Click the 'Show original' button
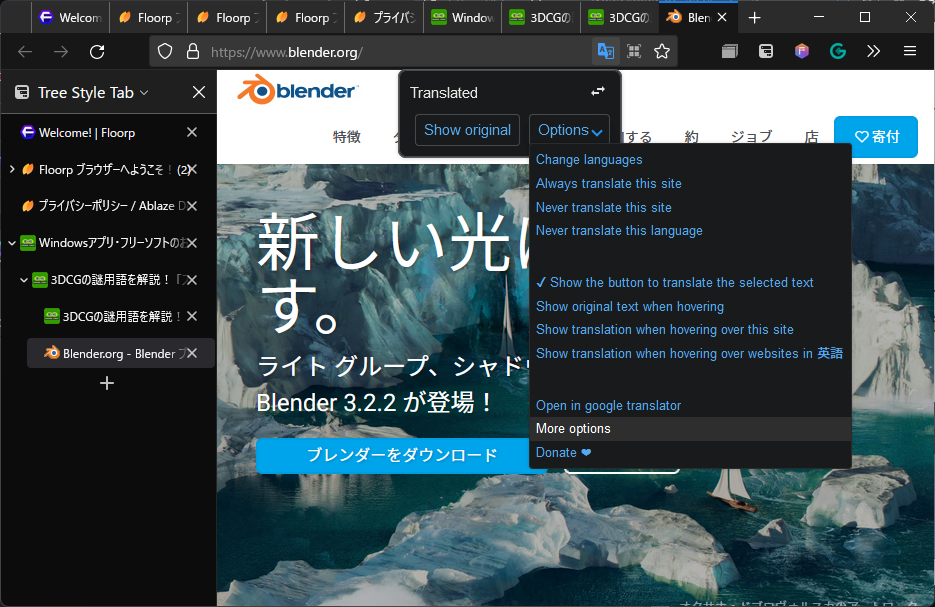Screen dimensions: 935x607 coord(466,129)
